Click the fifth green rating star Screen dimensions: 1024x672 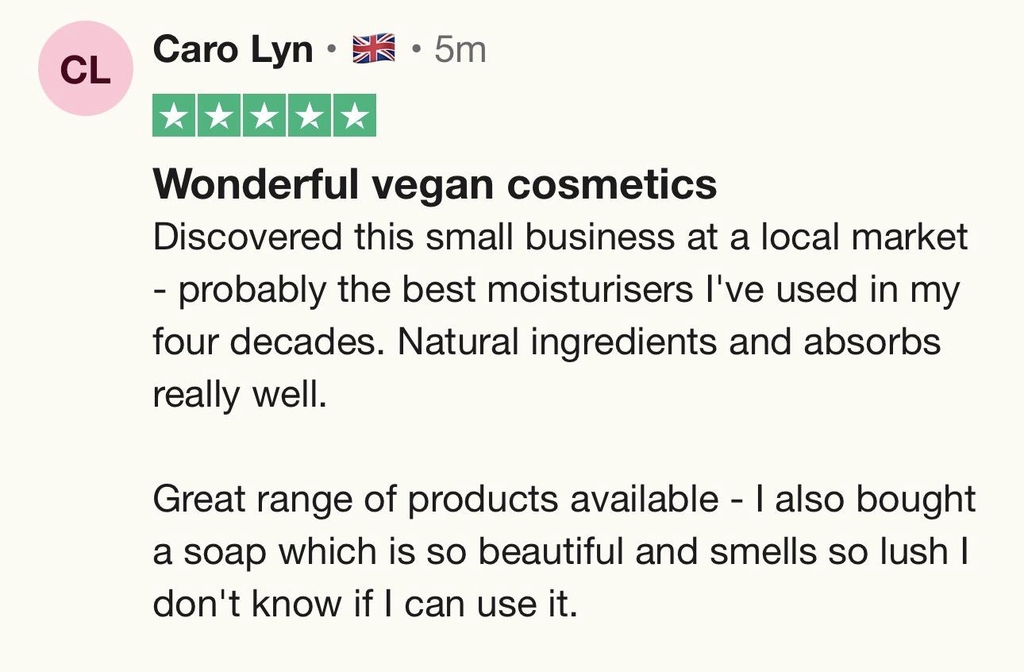(355, 116)
